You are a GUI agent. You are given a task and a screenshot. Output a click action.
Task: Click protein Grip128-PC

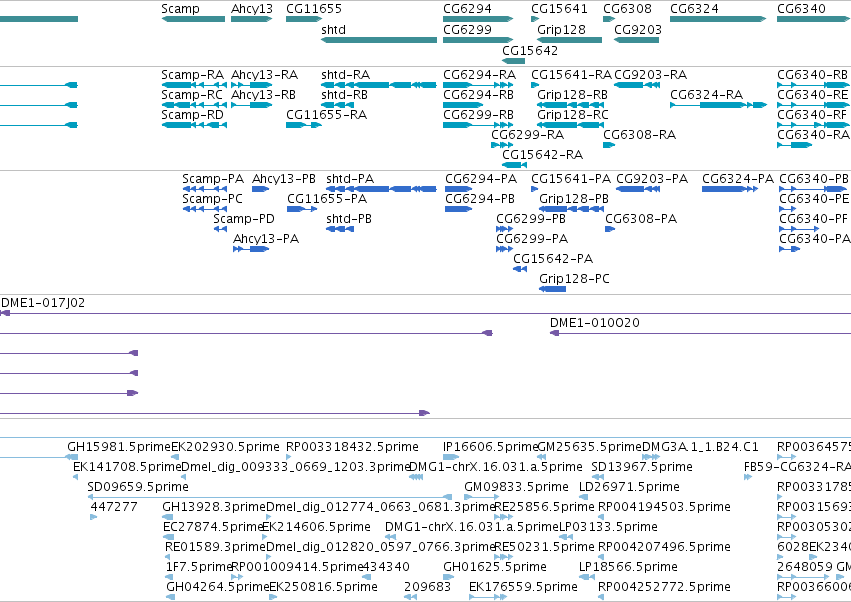tap(574, 279)
